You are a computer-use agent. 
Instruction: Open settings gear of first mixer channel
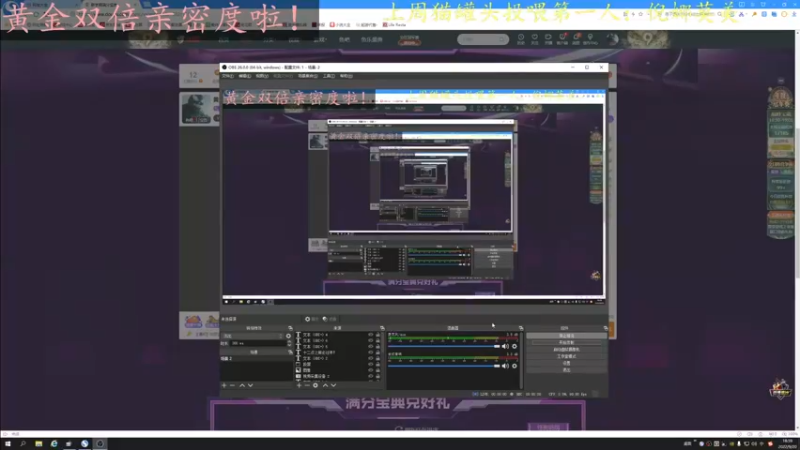pyautogui.click(x=514, y=346)
